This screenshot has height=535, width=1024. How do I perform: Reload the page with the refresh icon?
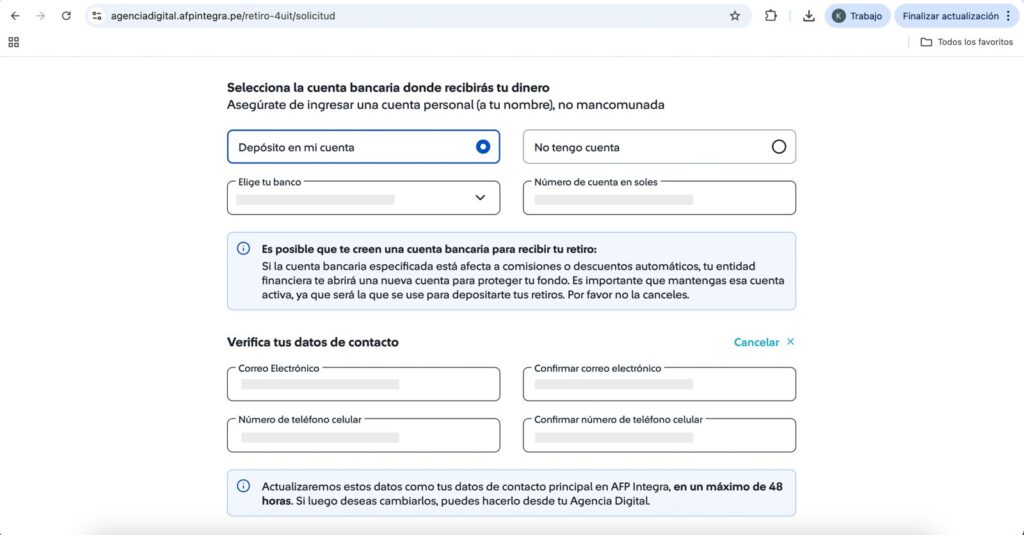tap(66, 16)
